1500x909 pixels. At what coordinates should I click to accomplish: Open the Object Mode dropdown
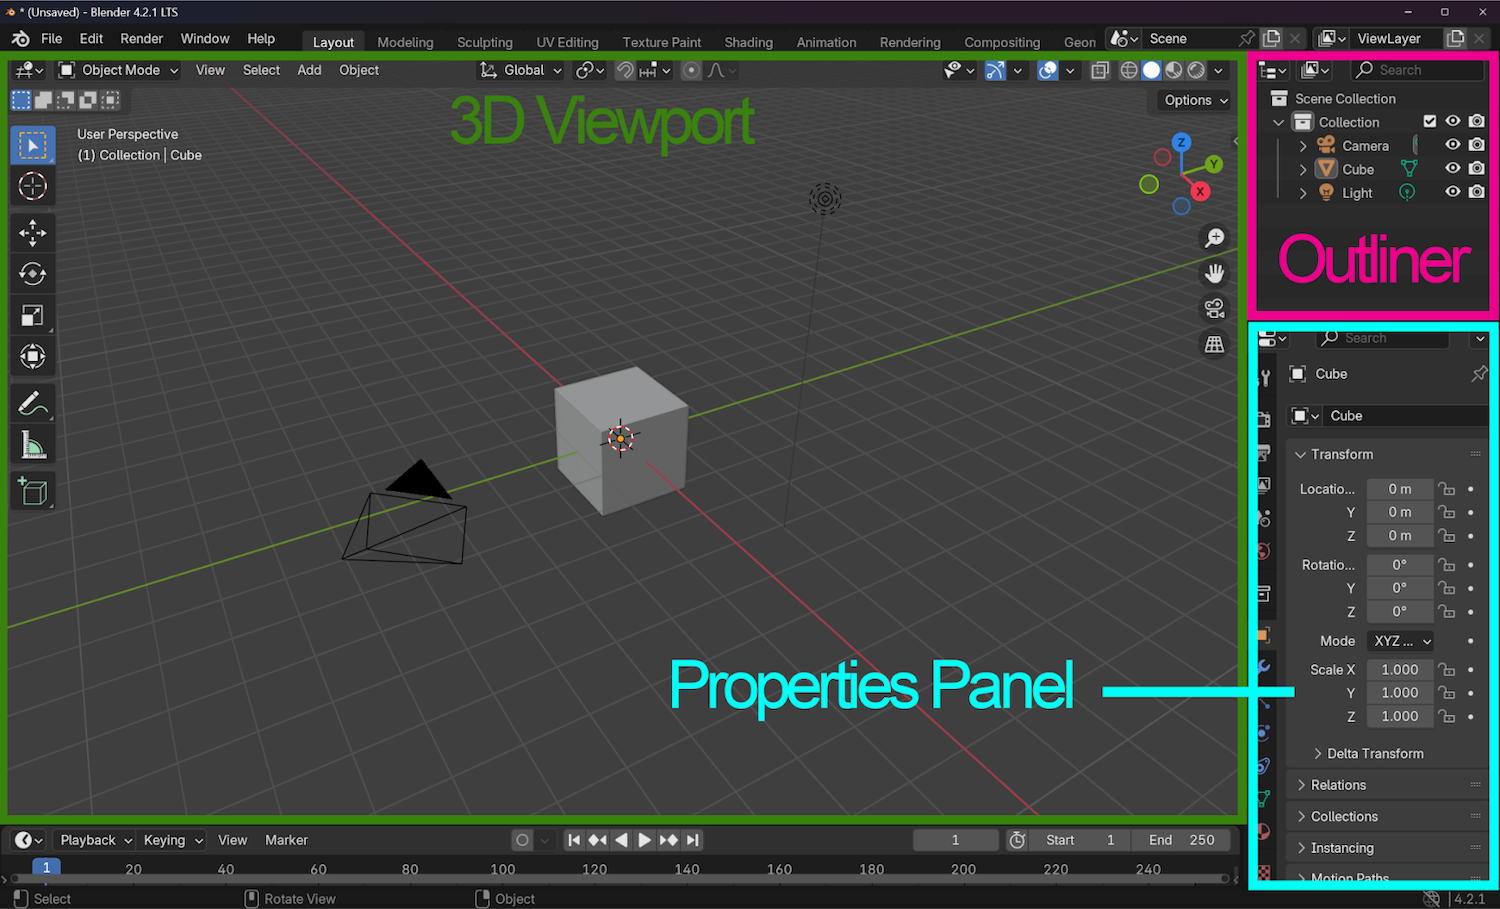118,70
